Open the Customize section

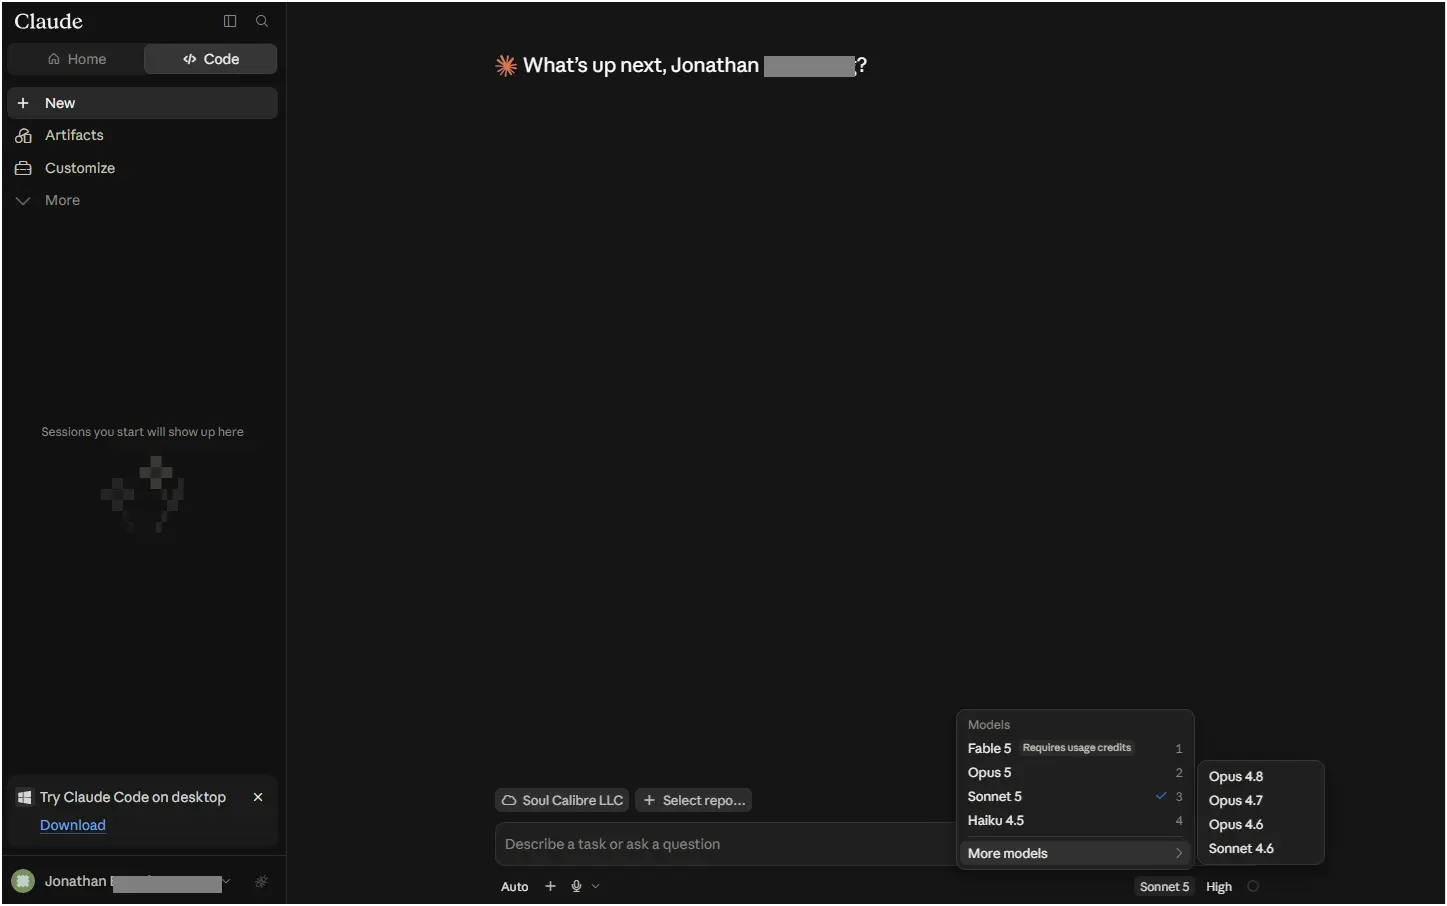pos(142,168)
